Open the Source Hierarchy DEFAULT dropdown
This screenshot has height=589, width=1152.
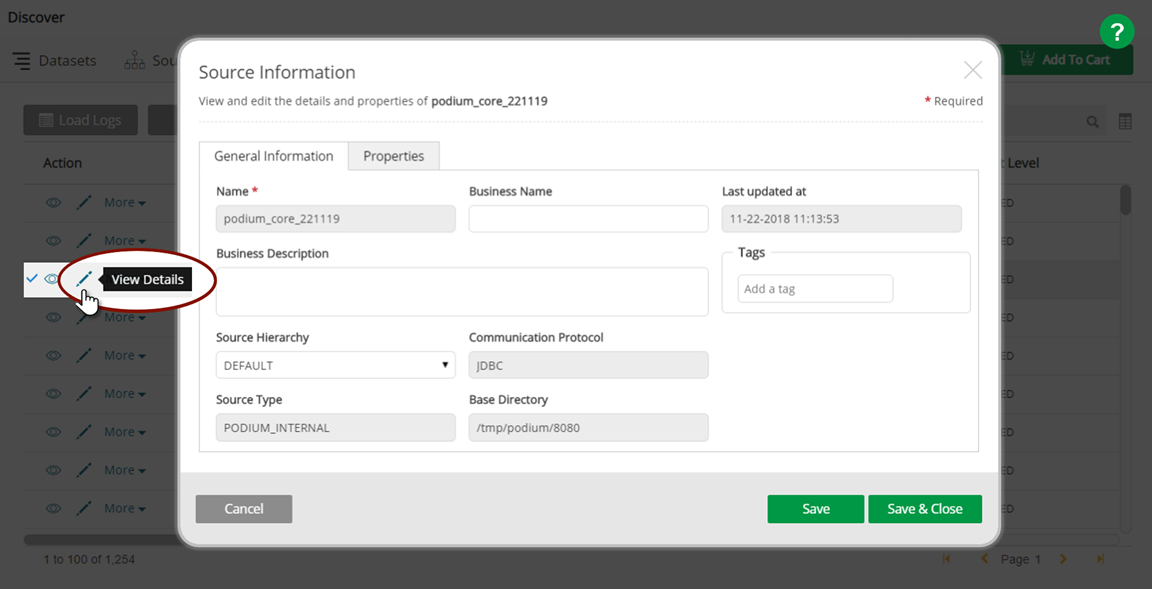[x=335, y=365]
